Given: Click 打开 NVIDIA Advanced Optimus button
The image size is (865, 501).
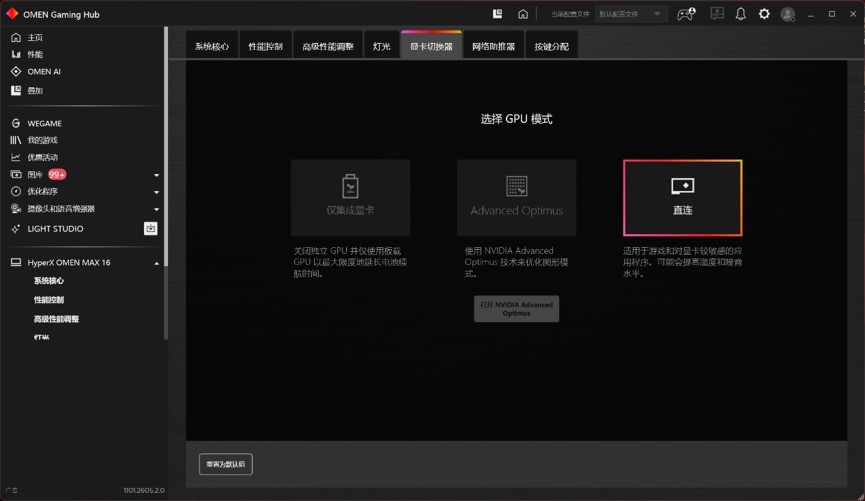Looking at the screenshot, I should click(516, 308).
